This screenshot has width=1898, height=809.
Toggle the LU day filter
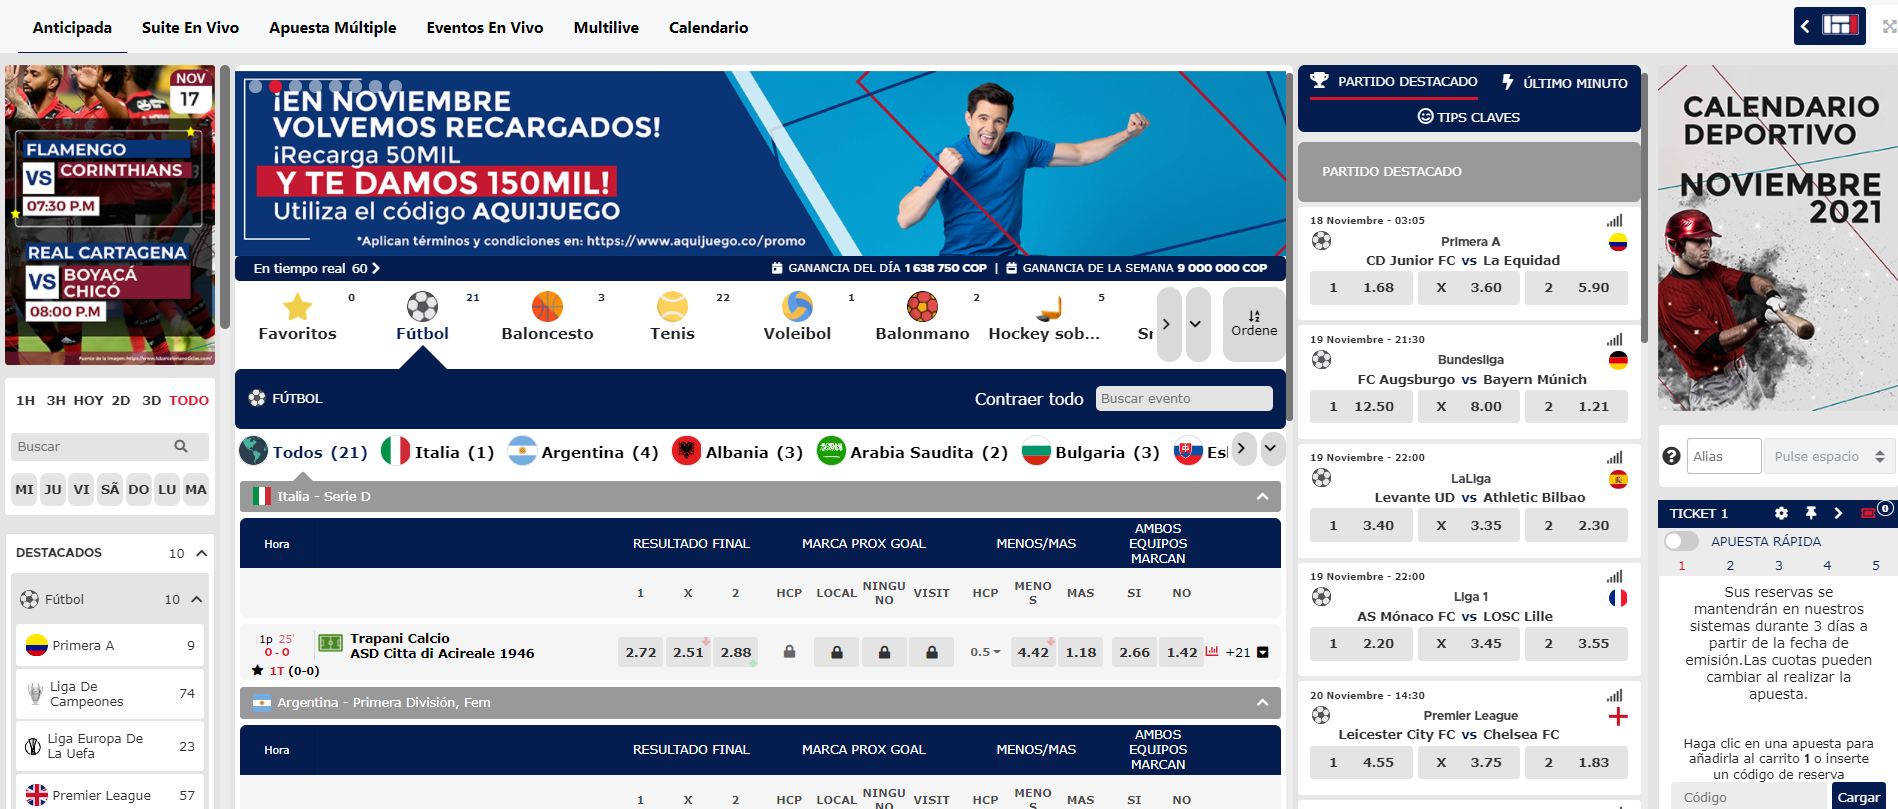pyautogui.click(x=167, y=489)
